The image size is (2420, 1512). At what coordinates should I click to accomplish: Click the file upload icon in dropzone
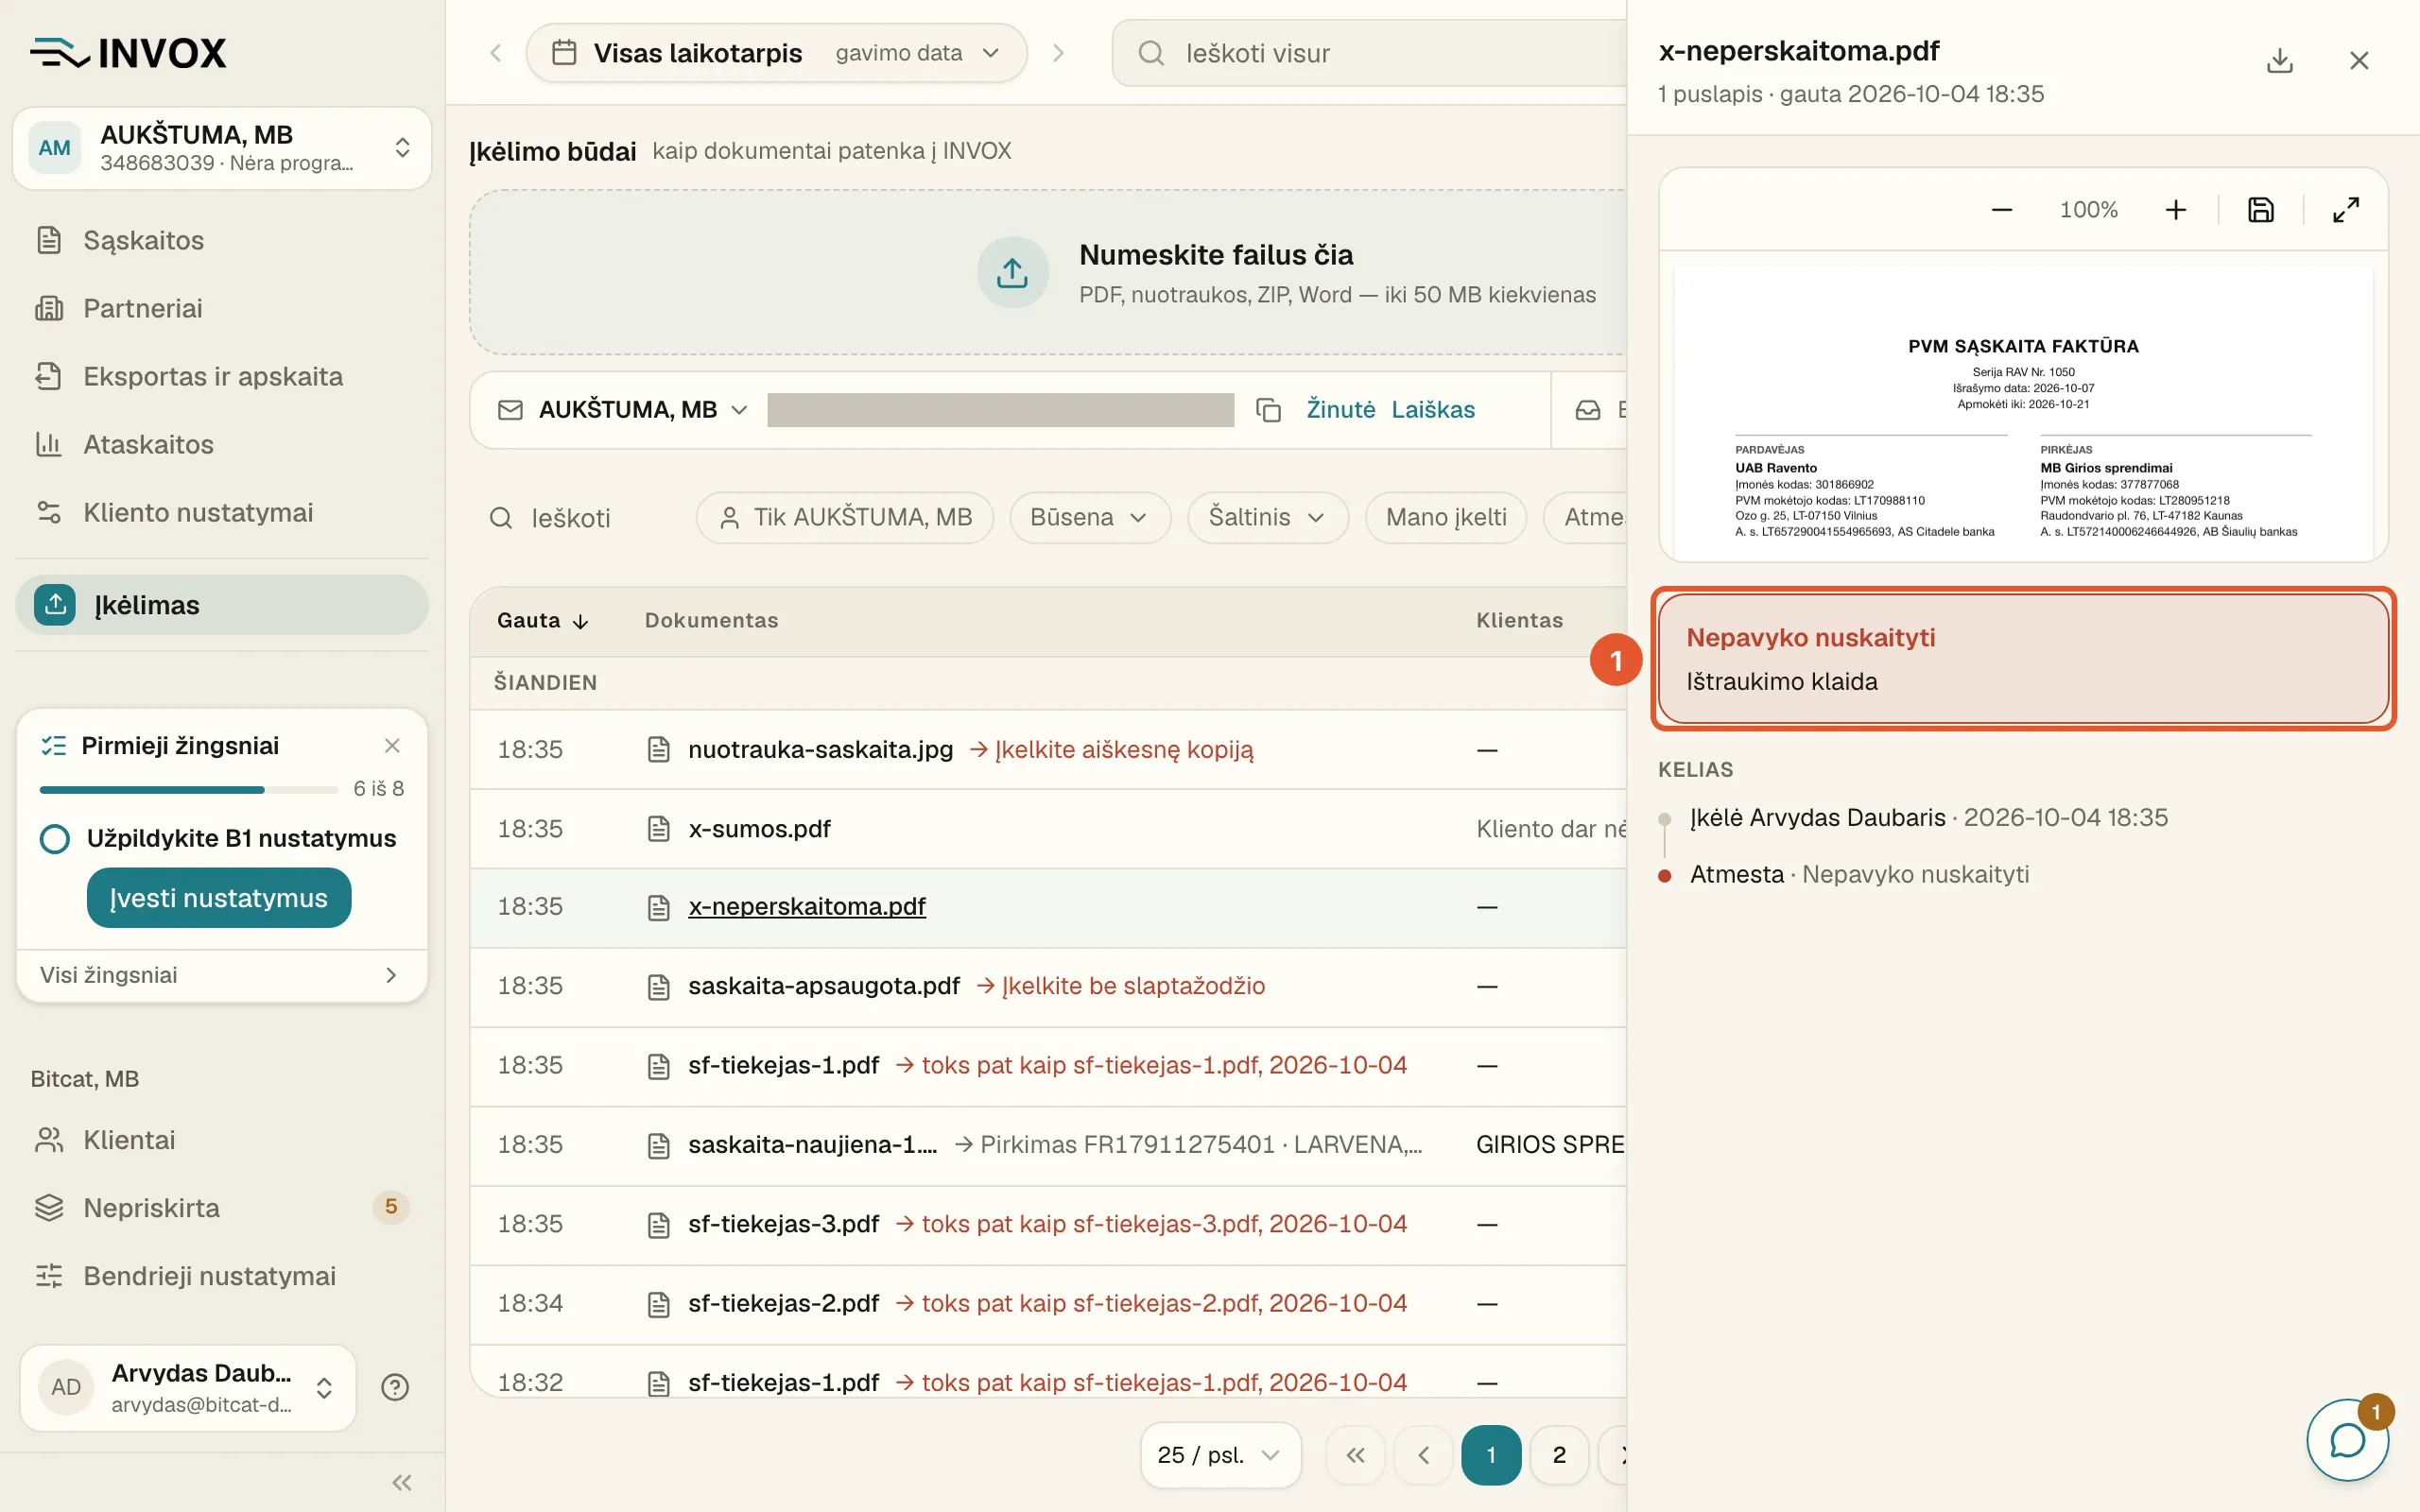click(x=1012, y=272)
